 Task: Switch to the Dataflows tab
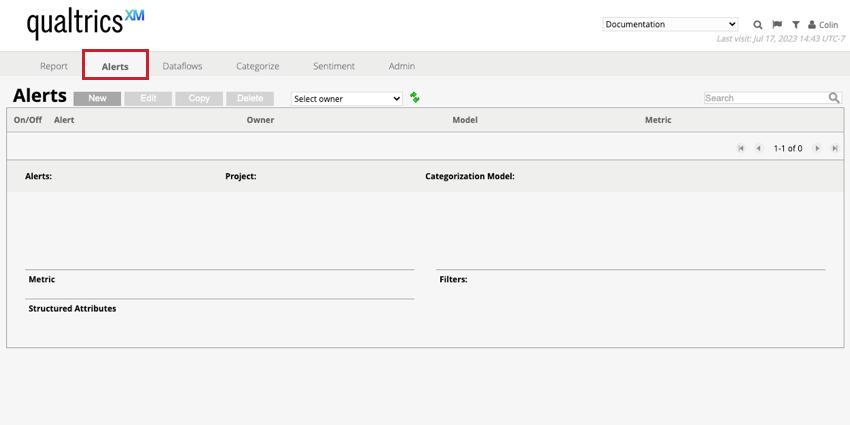[x=182, y=66]
